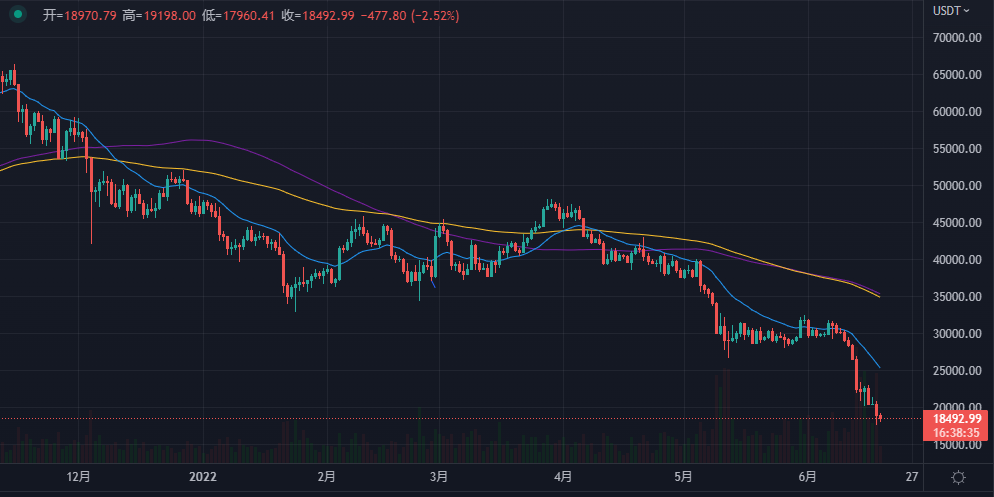Click the change percentage (−2.52%)

click(436, 16)
